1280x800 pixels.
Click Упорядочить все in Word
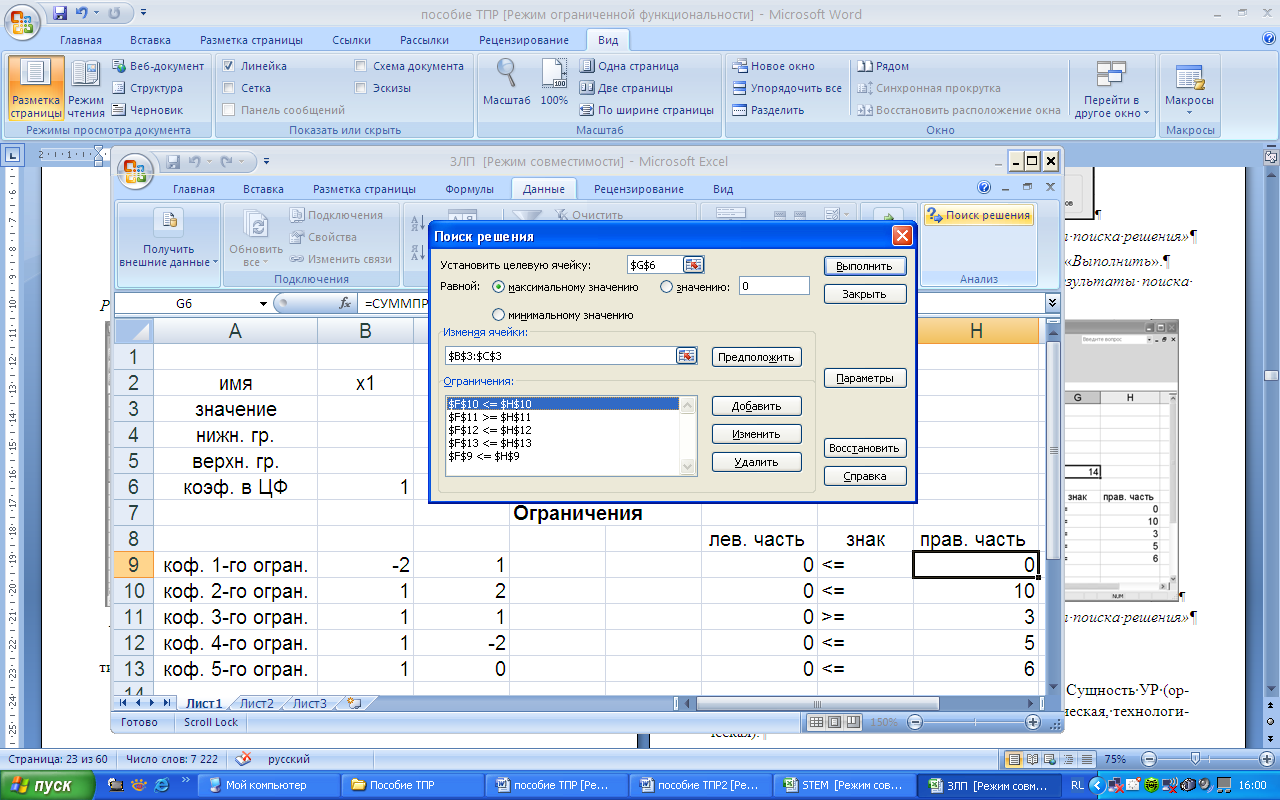pyautogui.click(x=787, y=88)
